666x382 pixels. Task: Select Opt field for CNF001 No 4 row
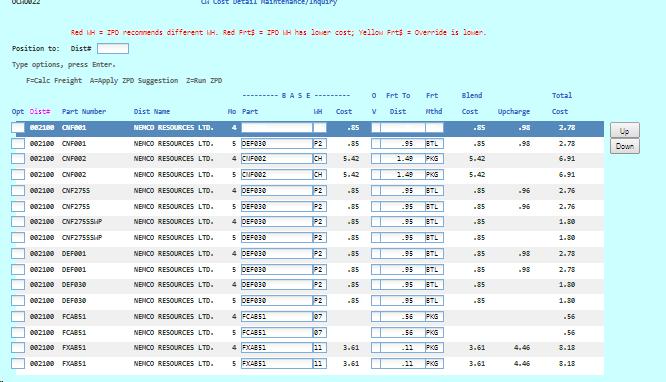(x=18, y=127)
